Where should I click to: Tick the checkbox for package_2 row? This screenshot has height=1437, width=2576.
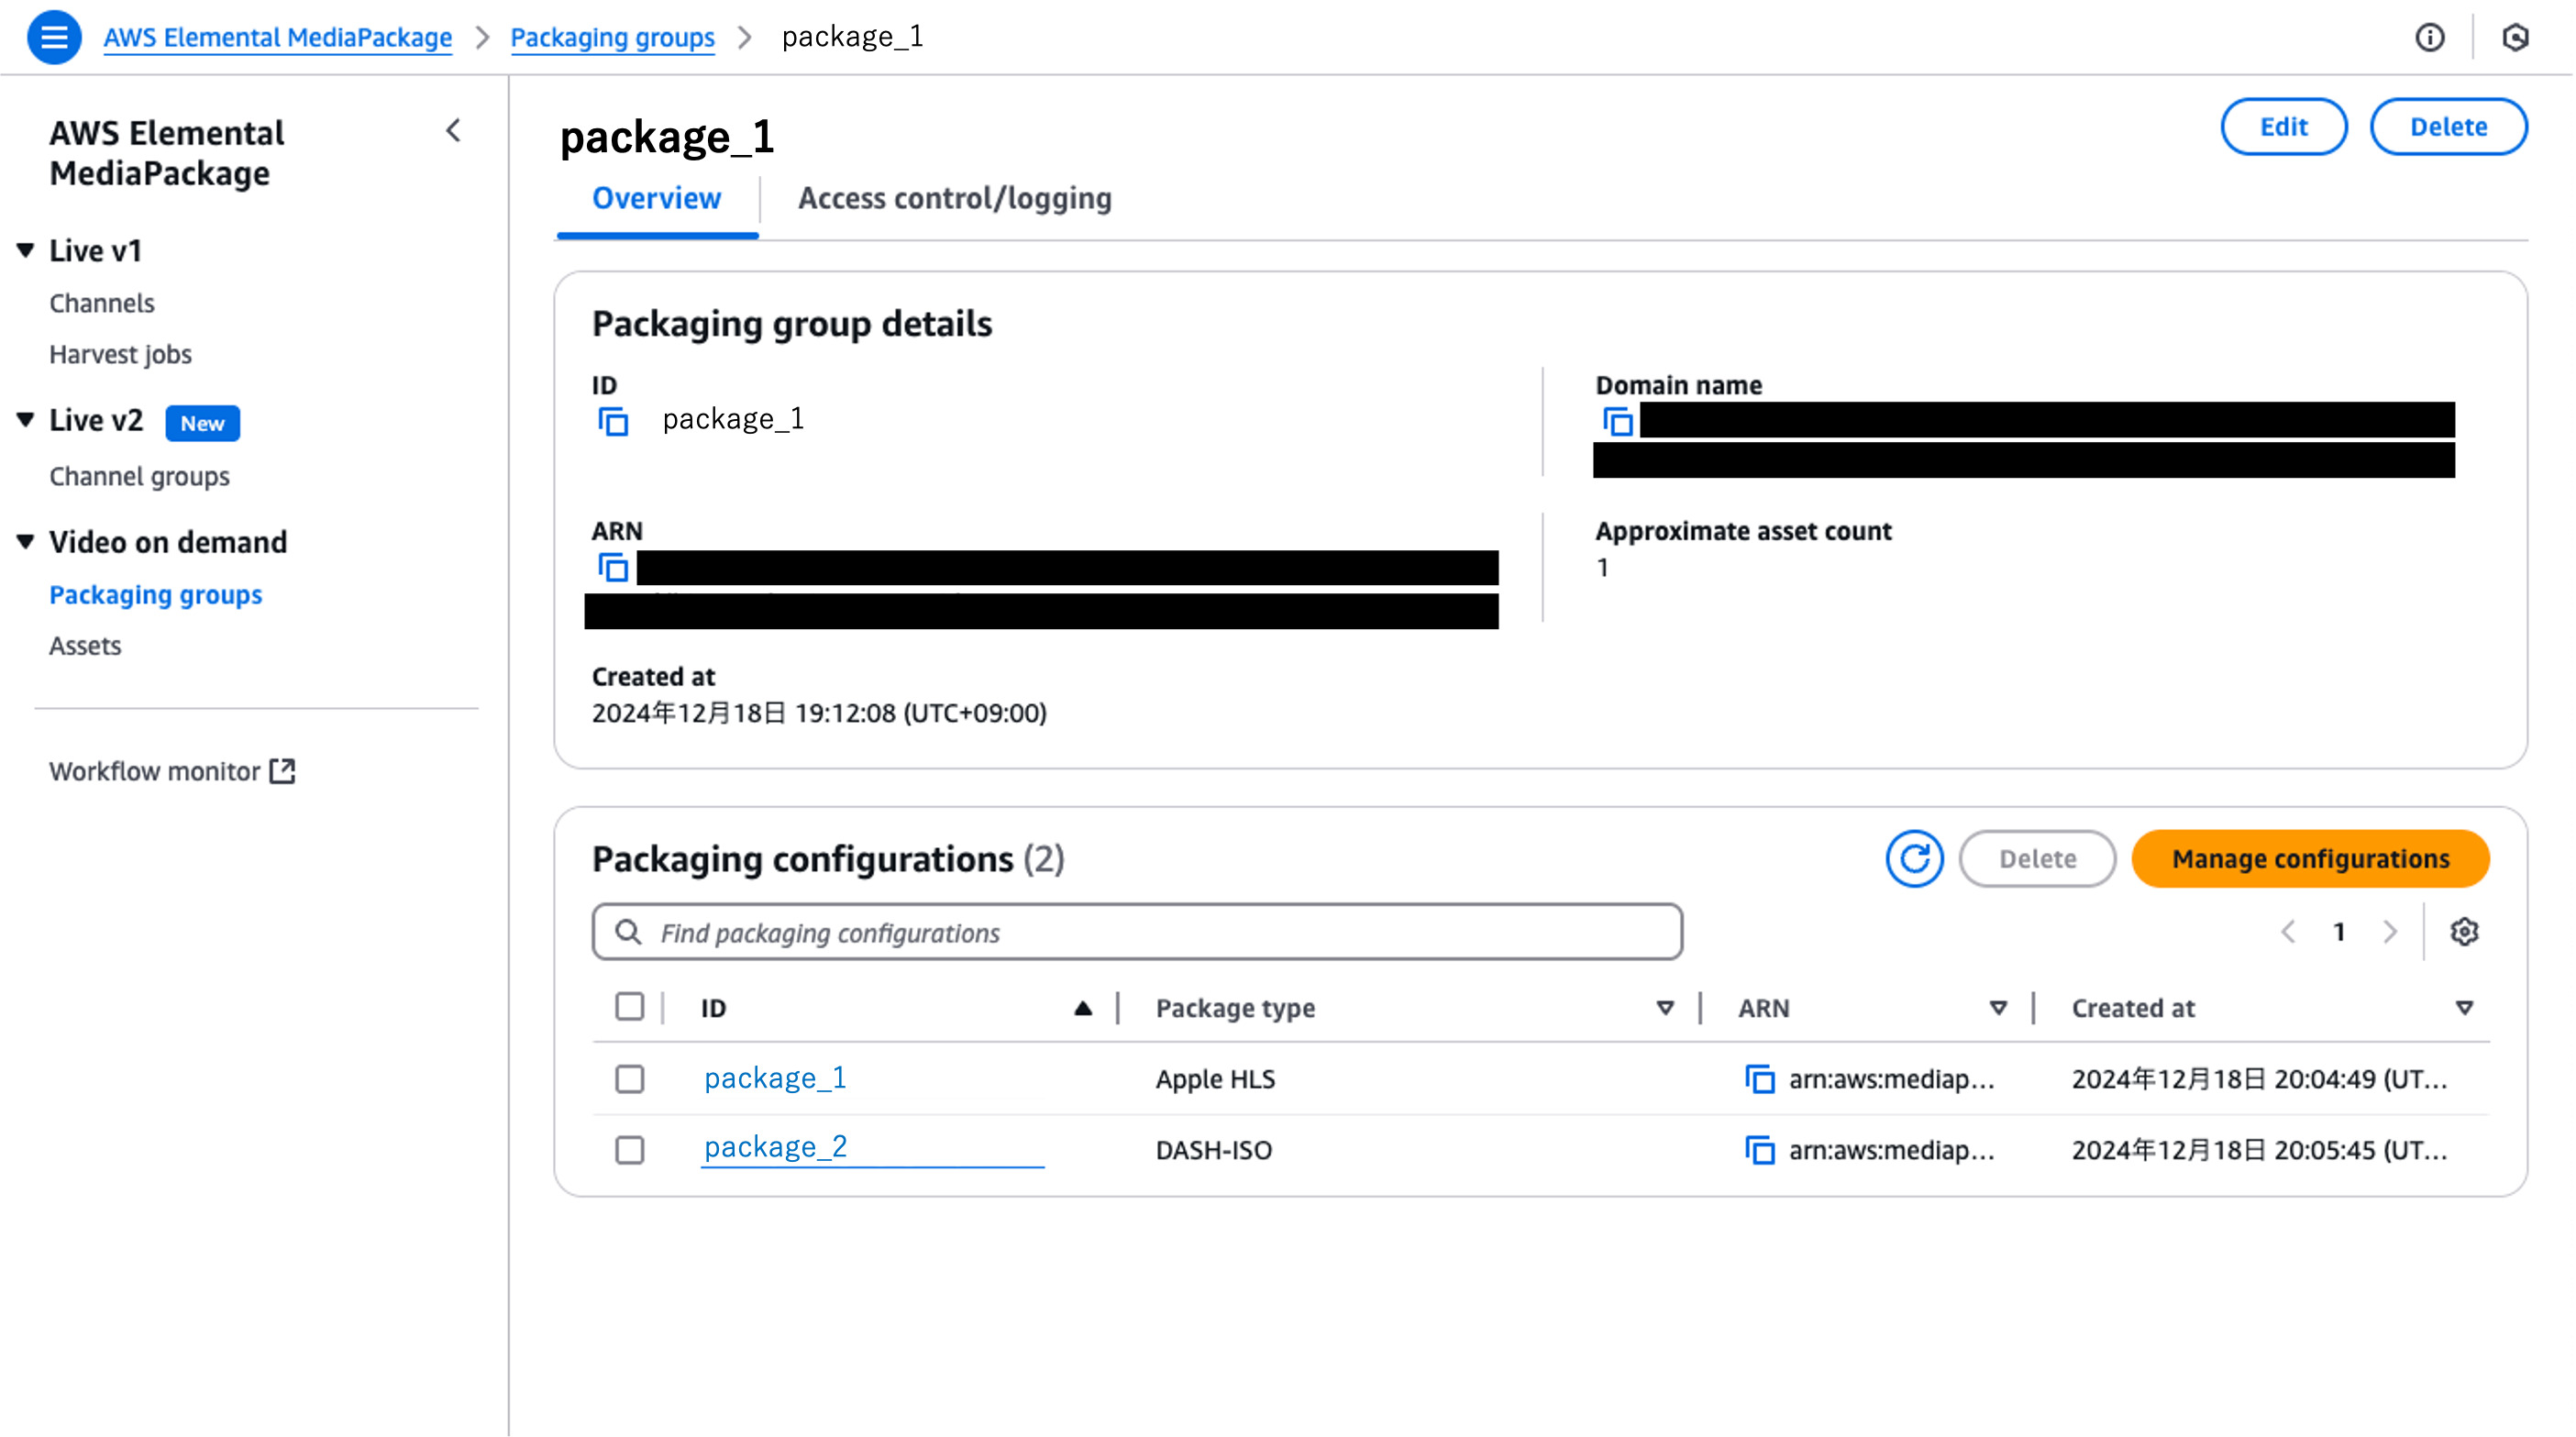[x=629, y=1150]
